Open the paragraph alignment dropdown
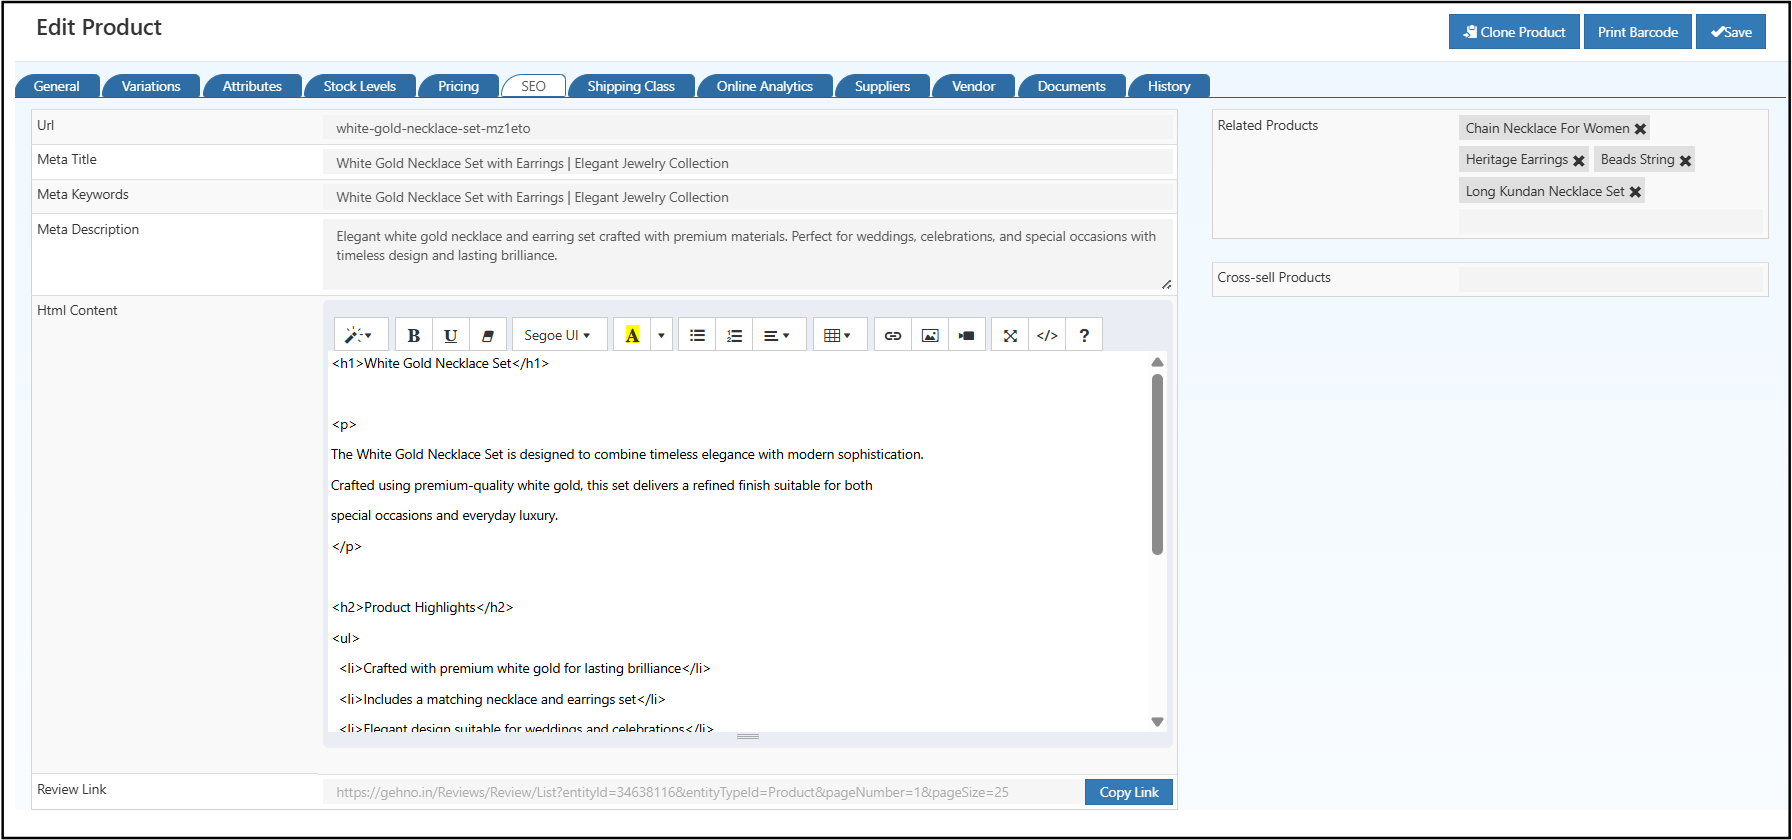Image resolution: width=1792 pixels, height=840 pixels. pos(777,335)
